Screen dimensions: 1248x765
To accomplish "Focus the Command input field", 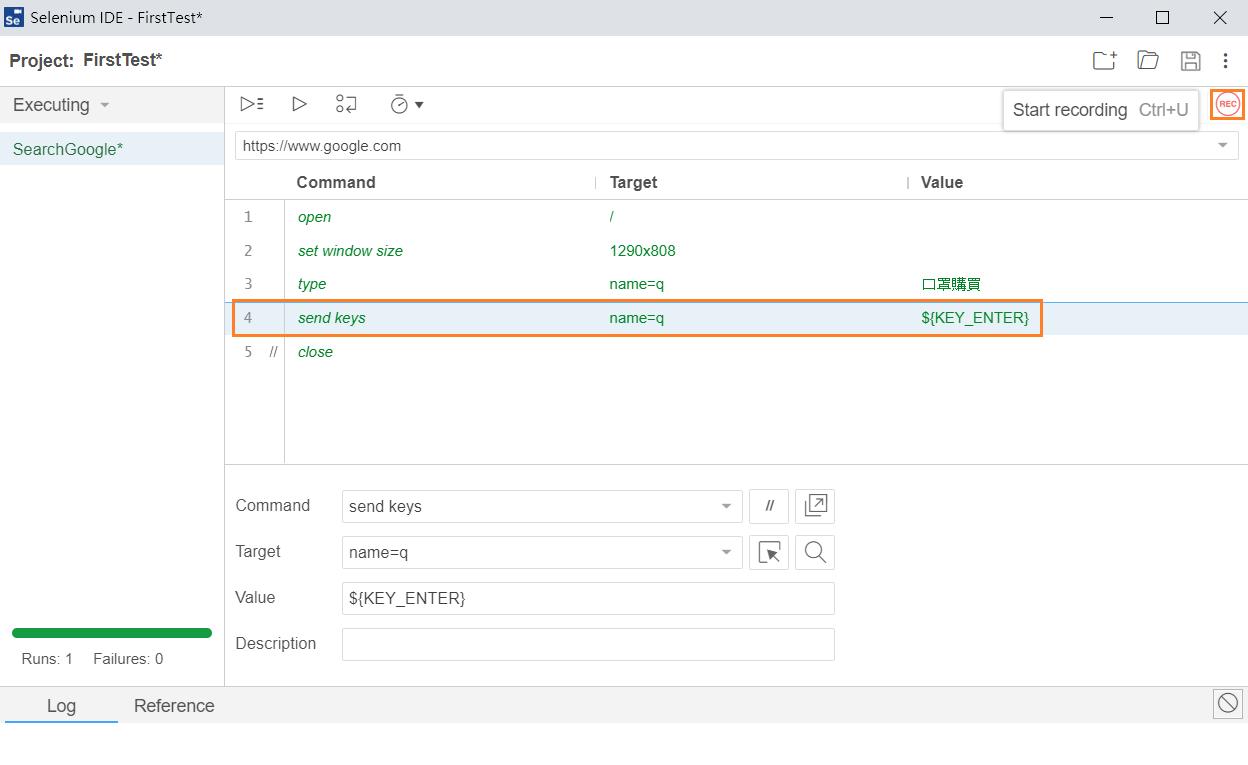I will point(542,506).
